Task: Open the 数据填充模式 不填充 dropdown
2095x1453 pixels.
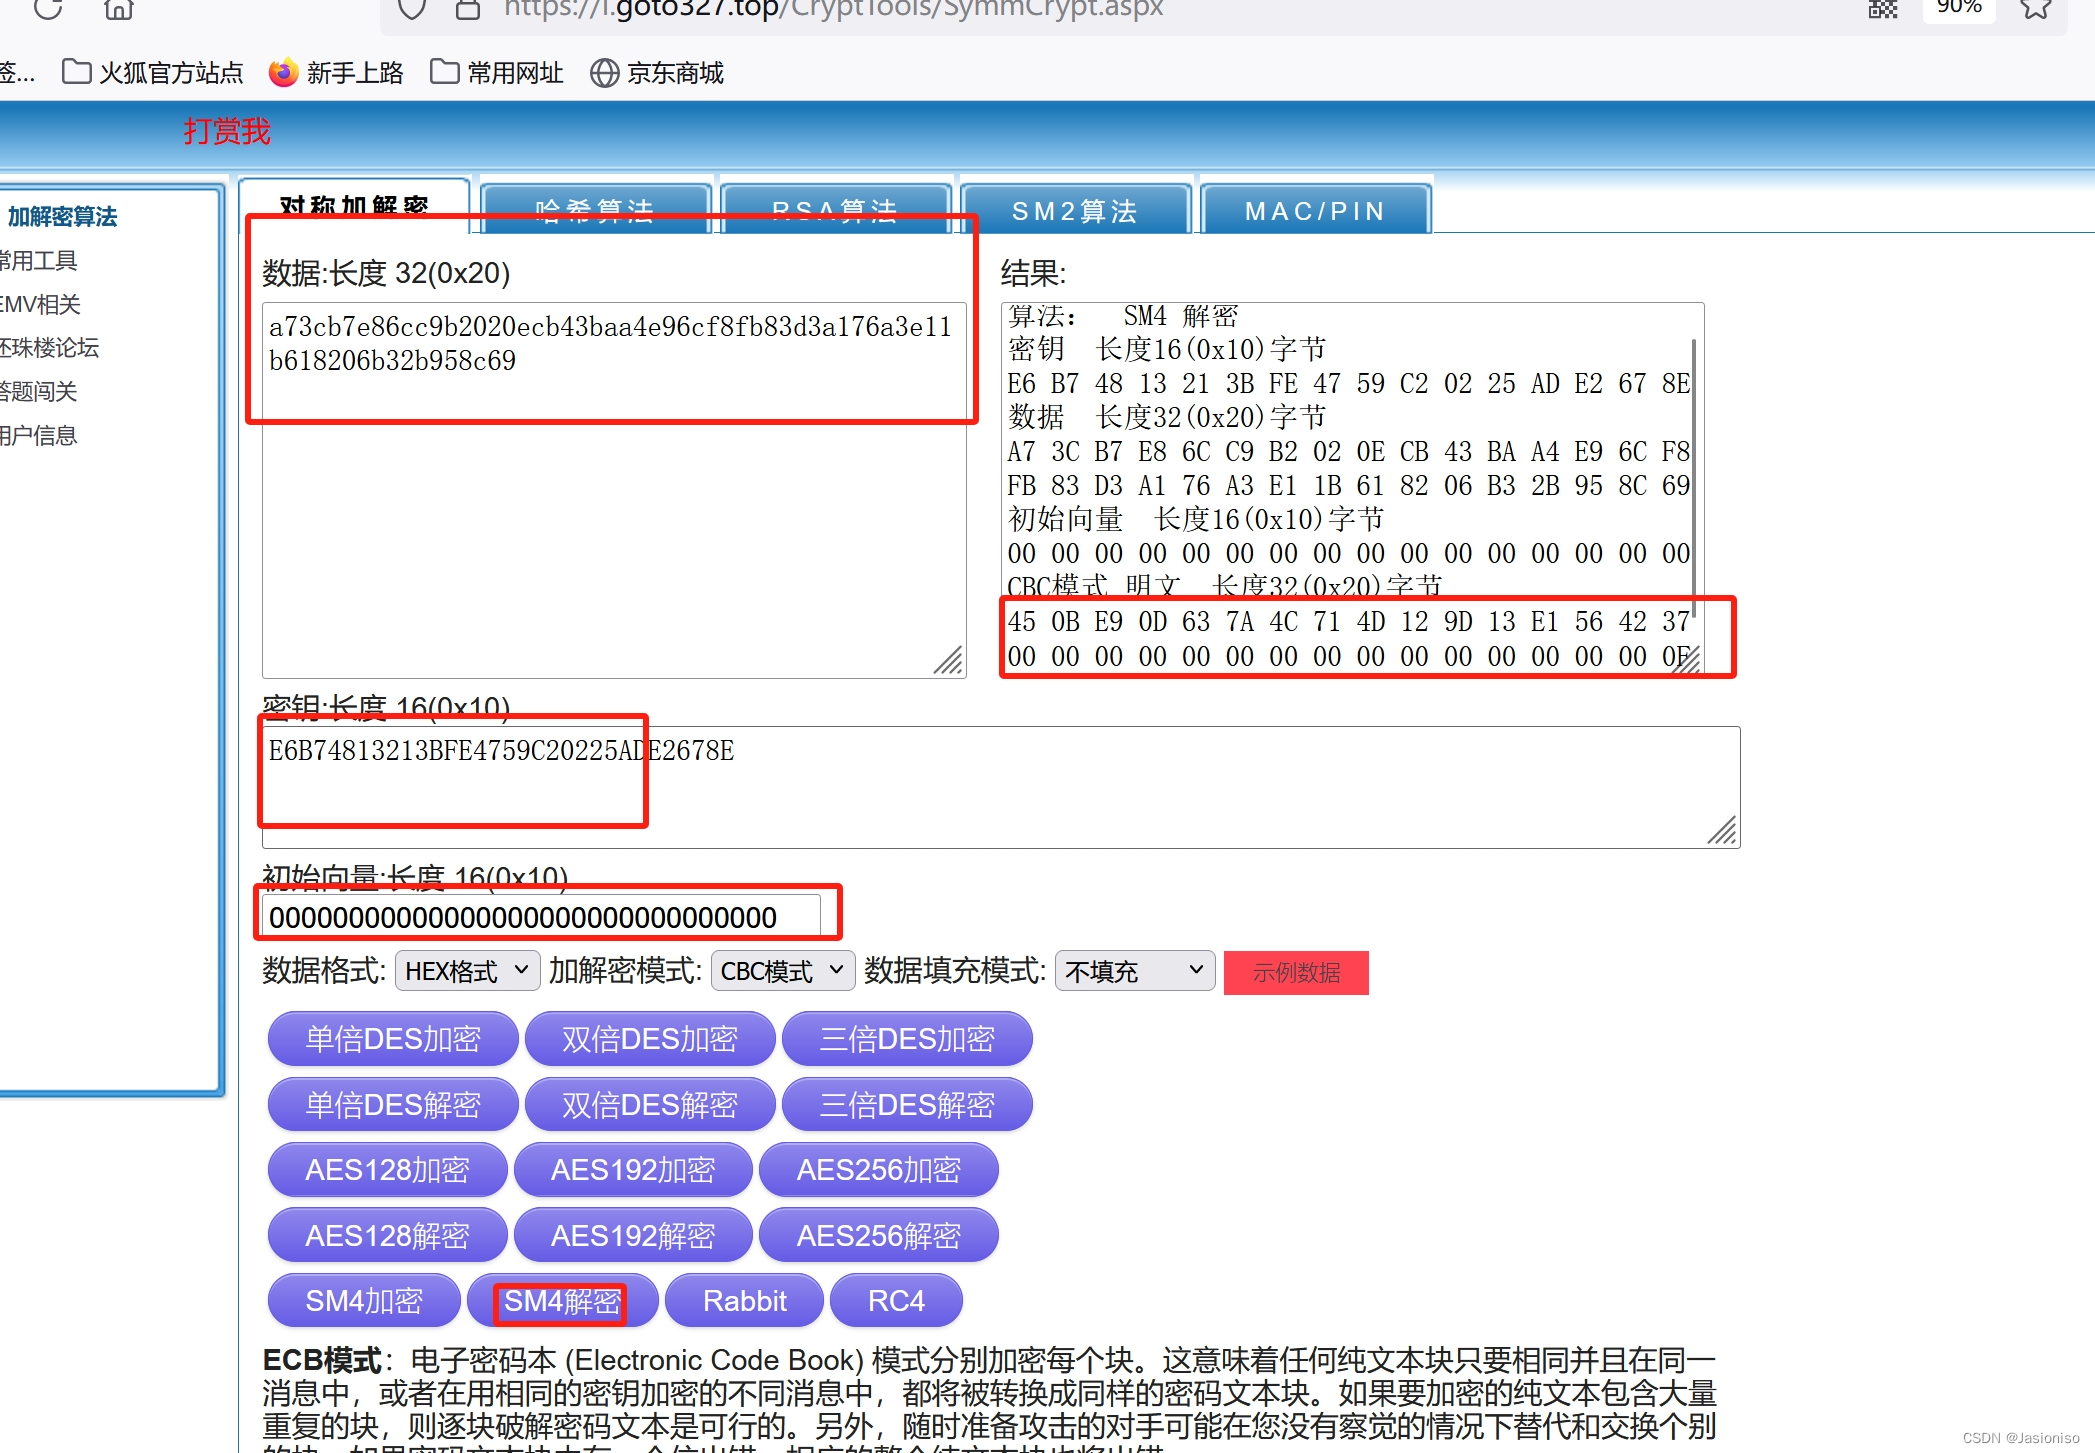Action: click(1134, 971)
